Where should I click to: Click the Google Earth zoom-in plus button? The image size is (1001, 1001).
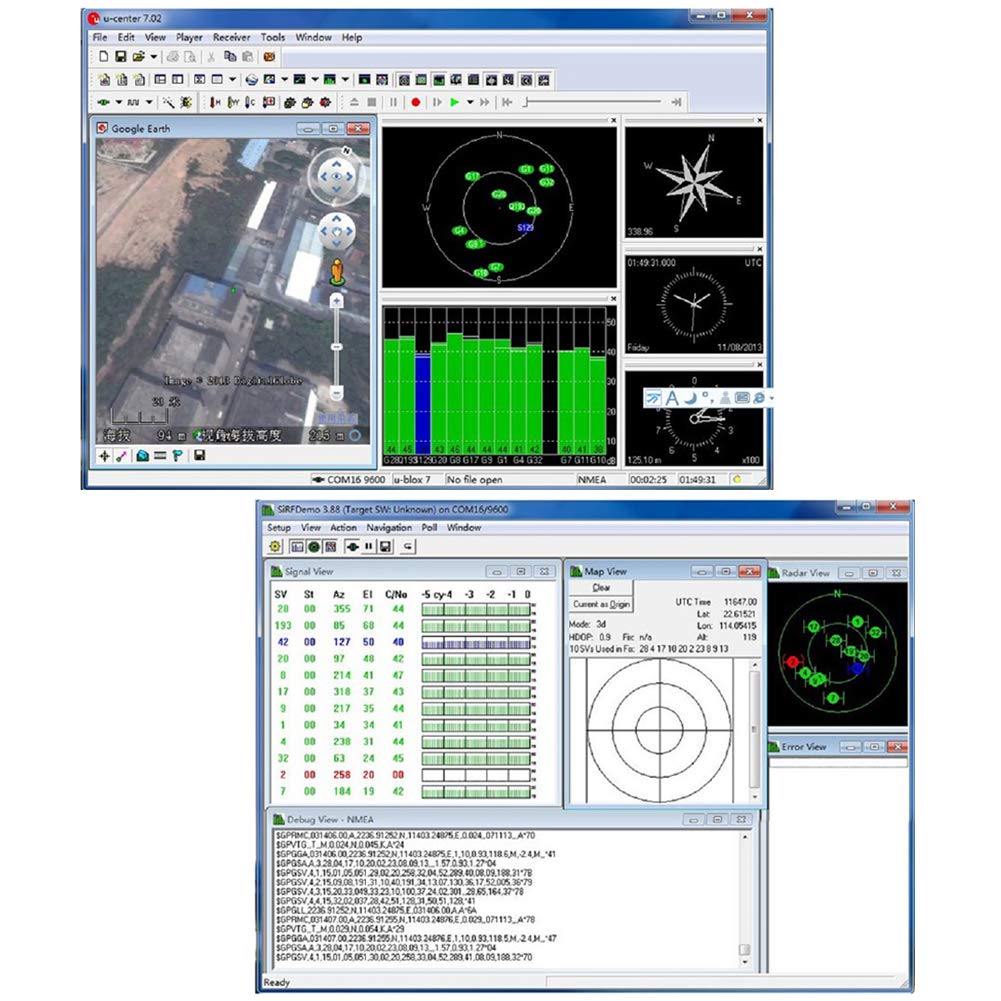337,299
